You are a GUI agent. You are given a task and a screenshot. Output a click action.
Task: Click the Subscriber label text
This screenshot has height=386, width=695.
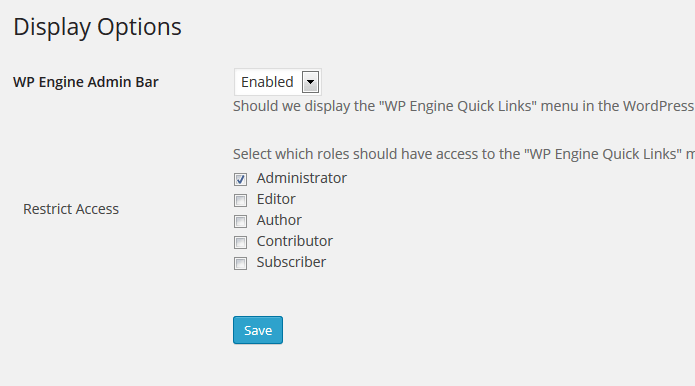[x=291, y=262]
